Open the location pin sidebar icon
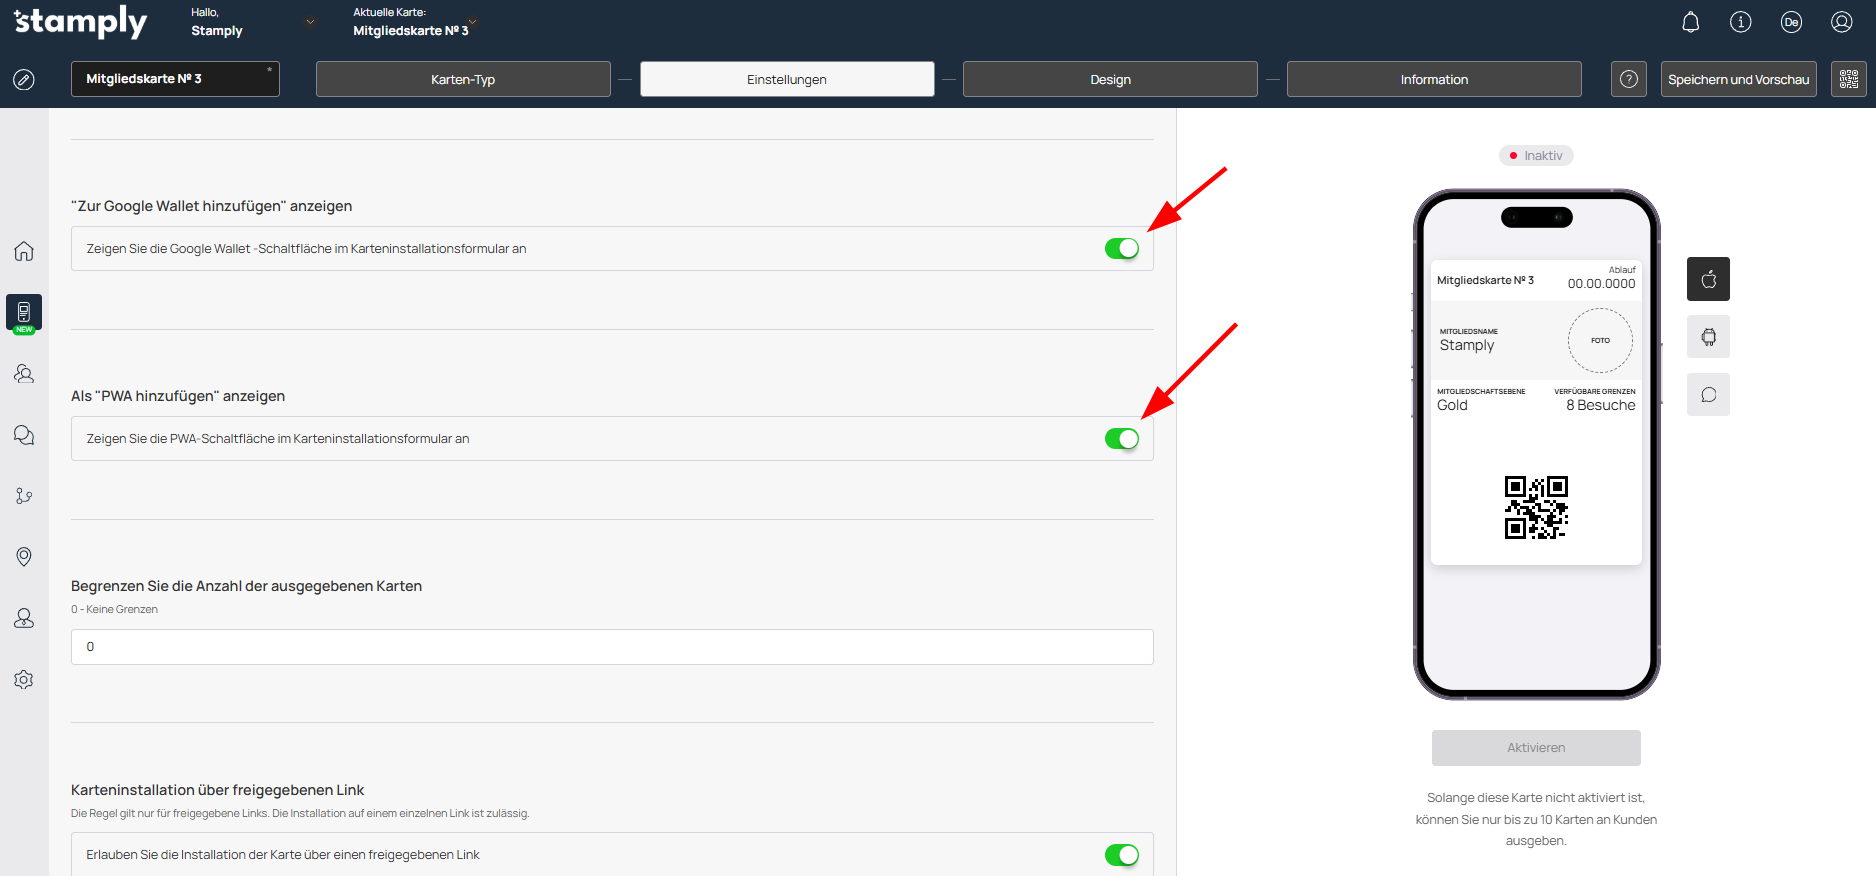This screenshot has width=1876, height=876. pos(24,557)
